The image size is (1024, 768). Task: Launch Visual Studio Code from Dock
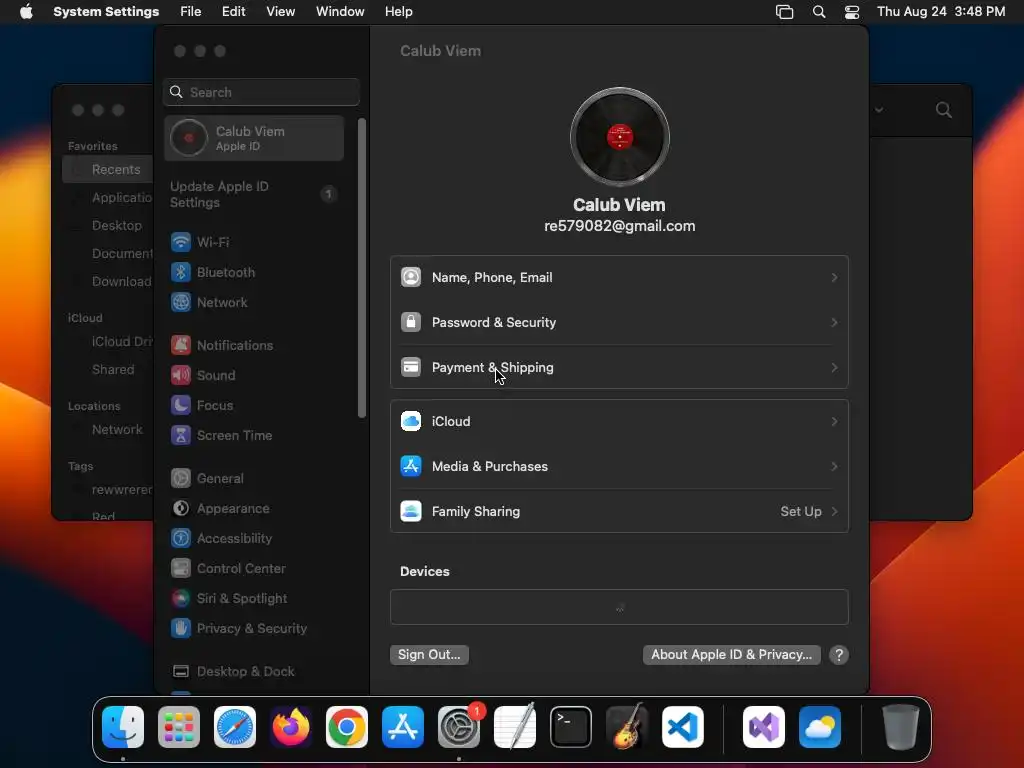coord(682,727)
